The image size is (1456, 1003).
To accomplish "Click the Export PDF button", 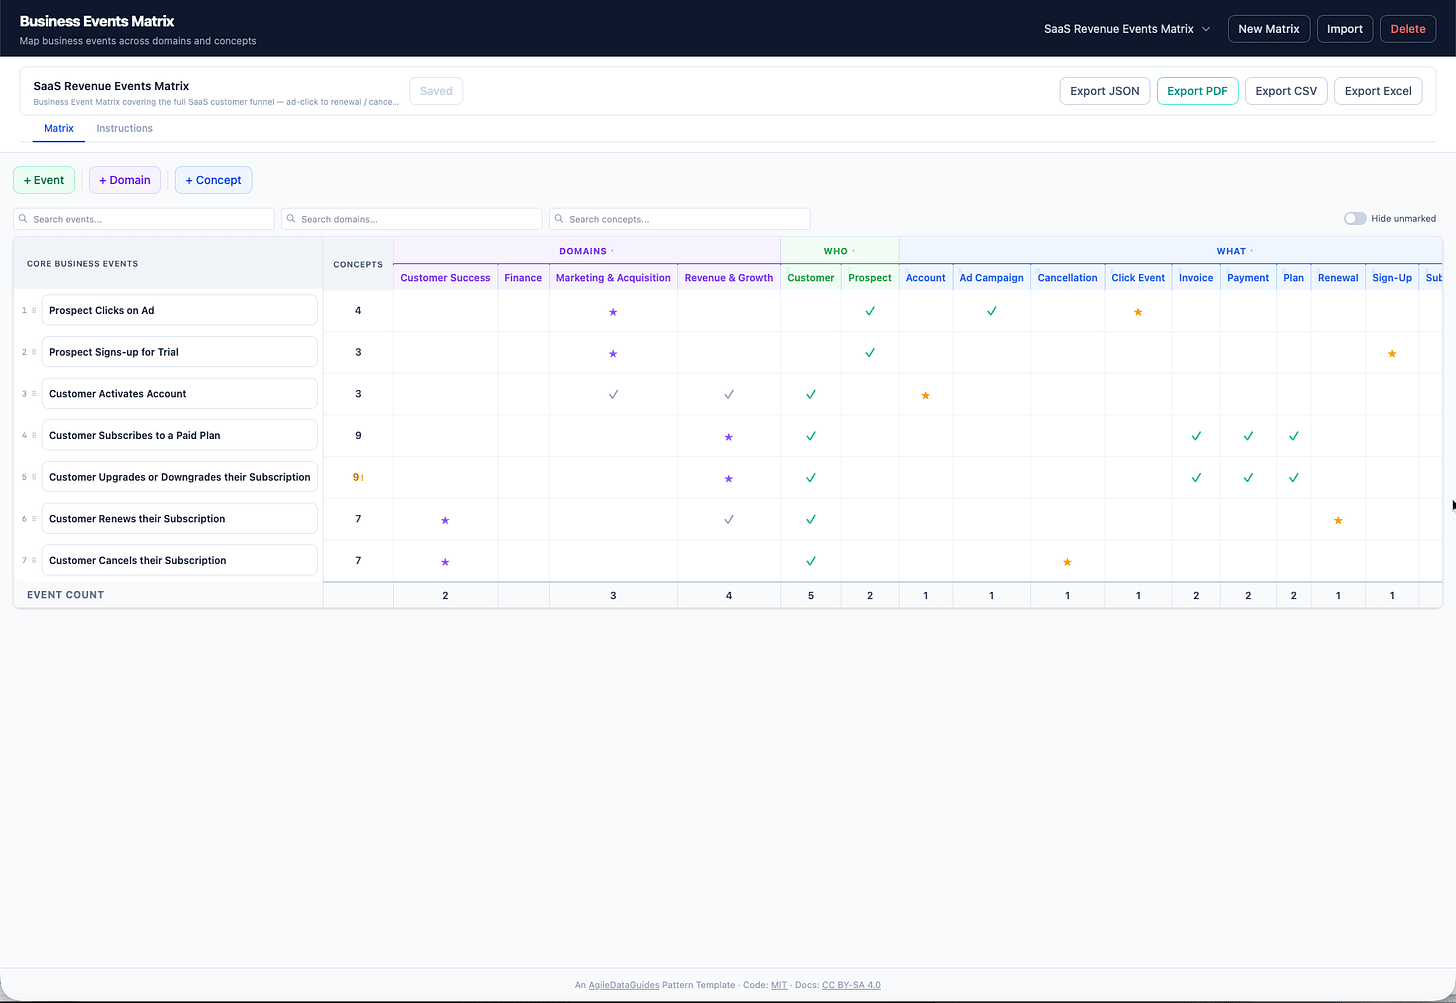I will pyautogui.click(x=1197, y=91).
